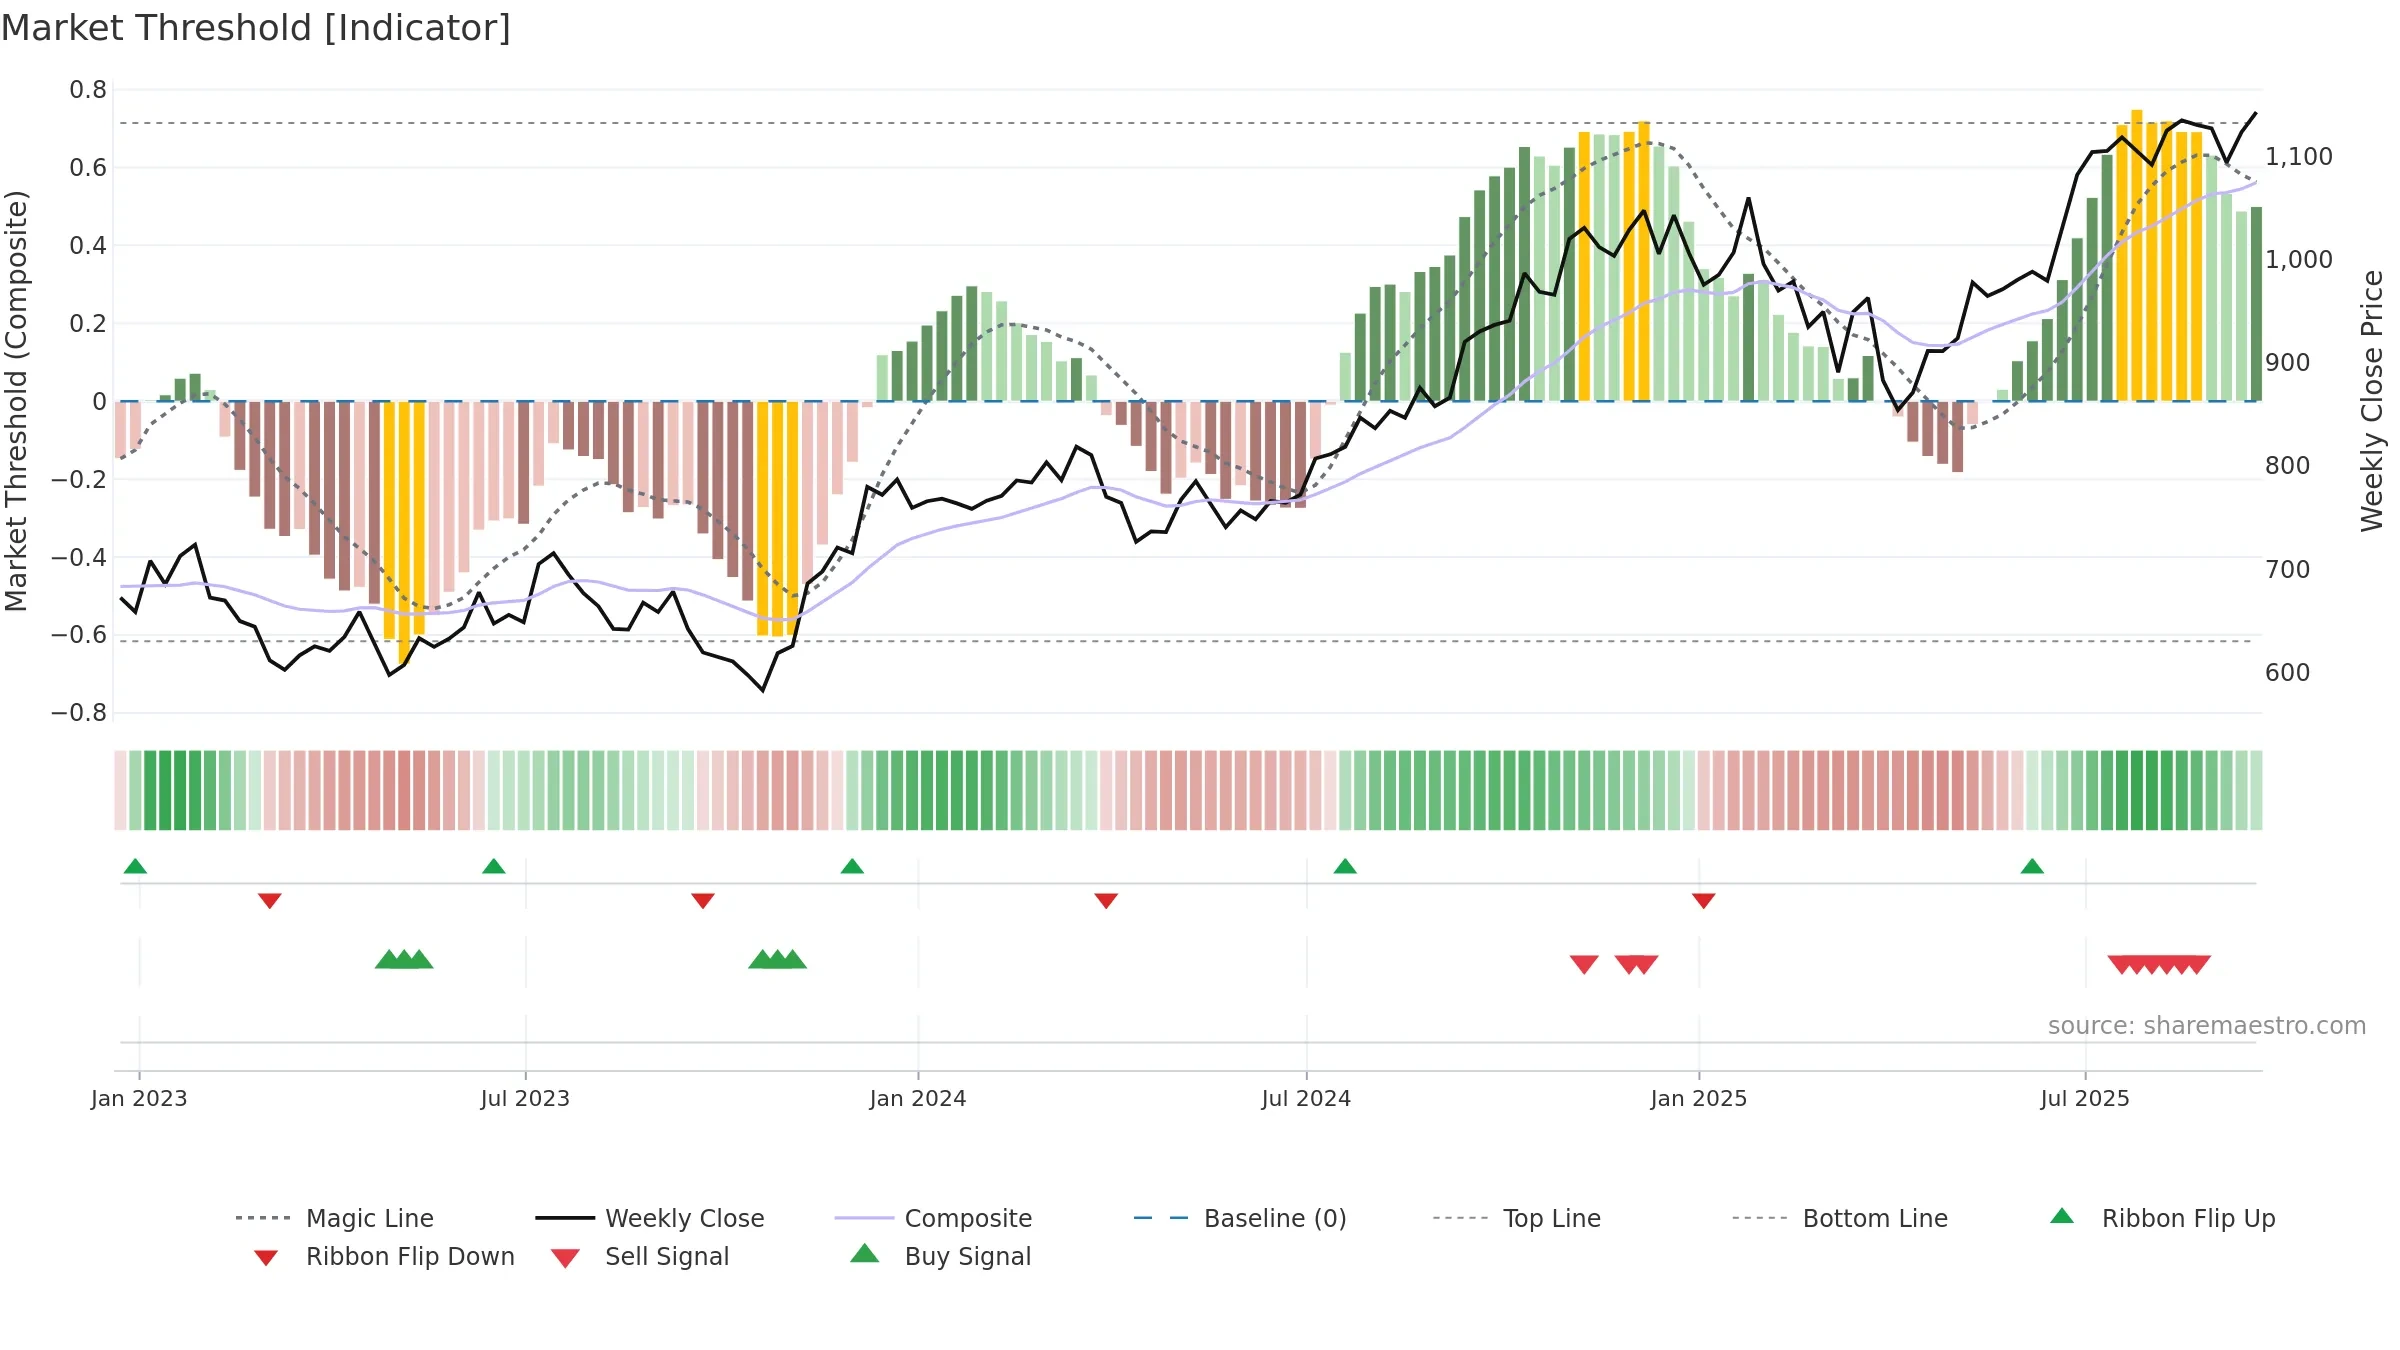The width and height of the screenshot is (2400, 1350).
Task: Click the green Ribbon Flip Up legend triangle
Action: (x=2062, y=1216)
